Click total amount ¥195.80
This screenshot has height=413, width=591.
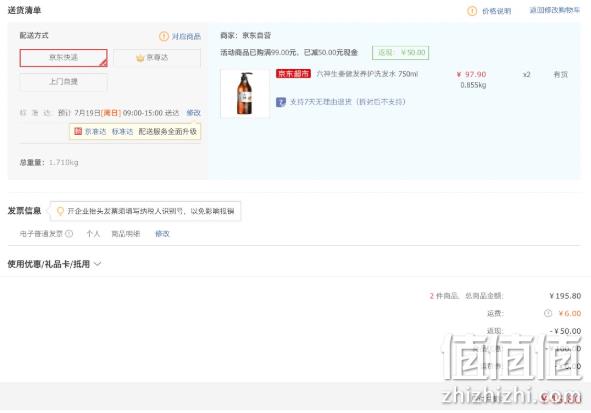(x=565, y=296)
